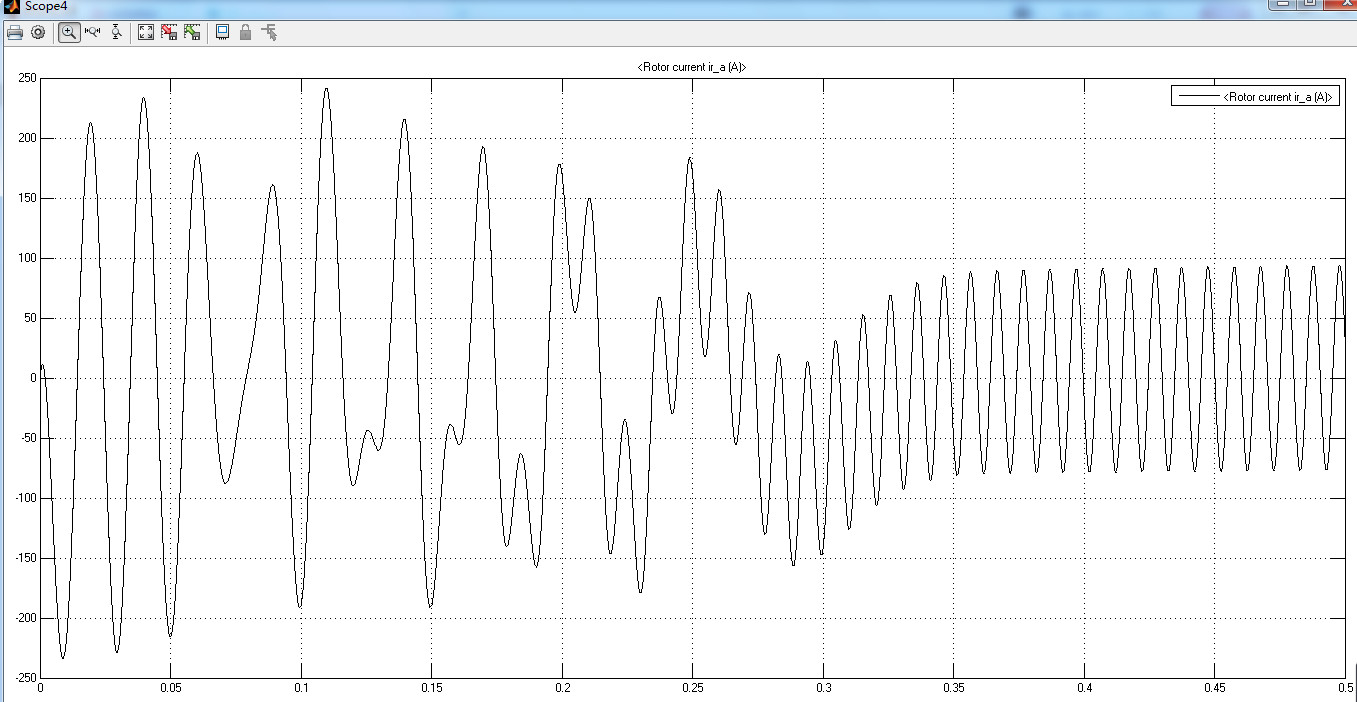
Task: Click the '0.3' x-axis tick label
Action: coord(823,689)
